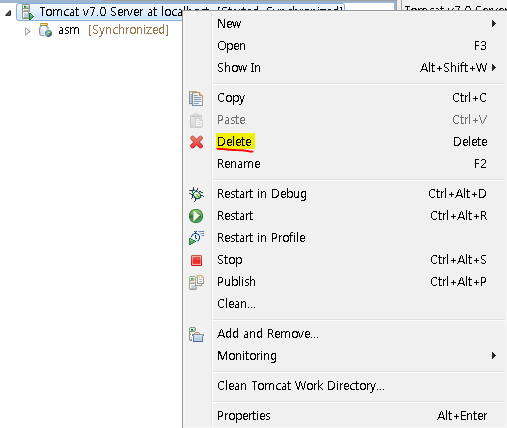Click the Alt+Shift+W shortcut text

coord(454,68)
